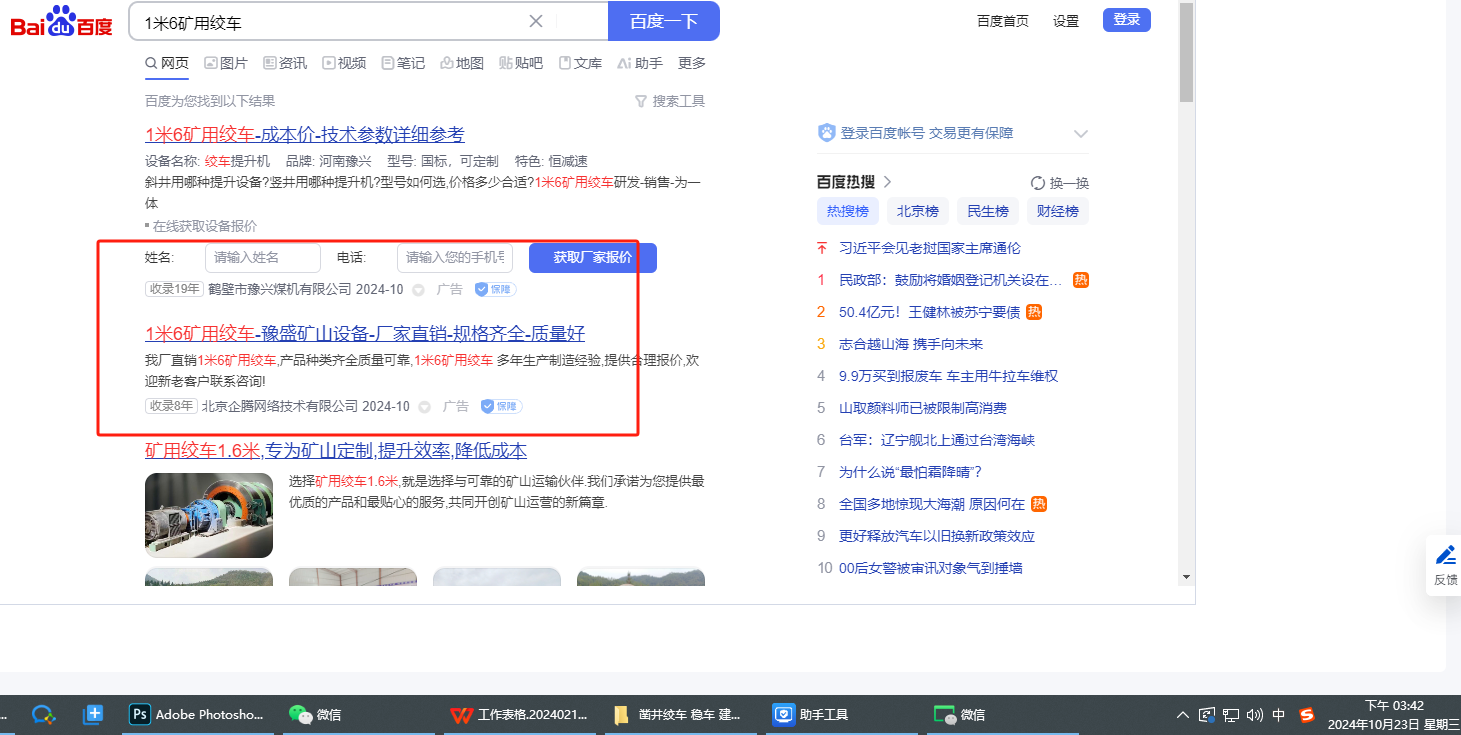The height and width of the screenshot is (735, 1461).
Task: Click the Baidu logo
Action: [x=62, y=21]
